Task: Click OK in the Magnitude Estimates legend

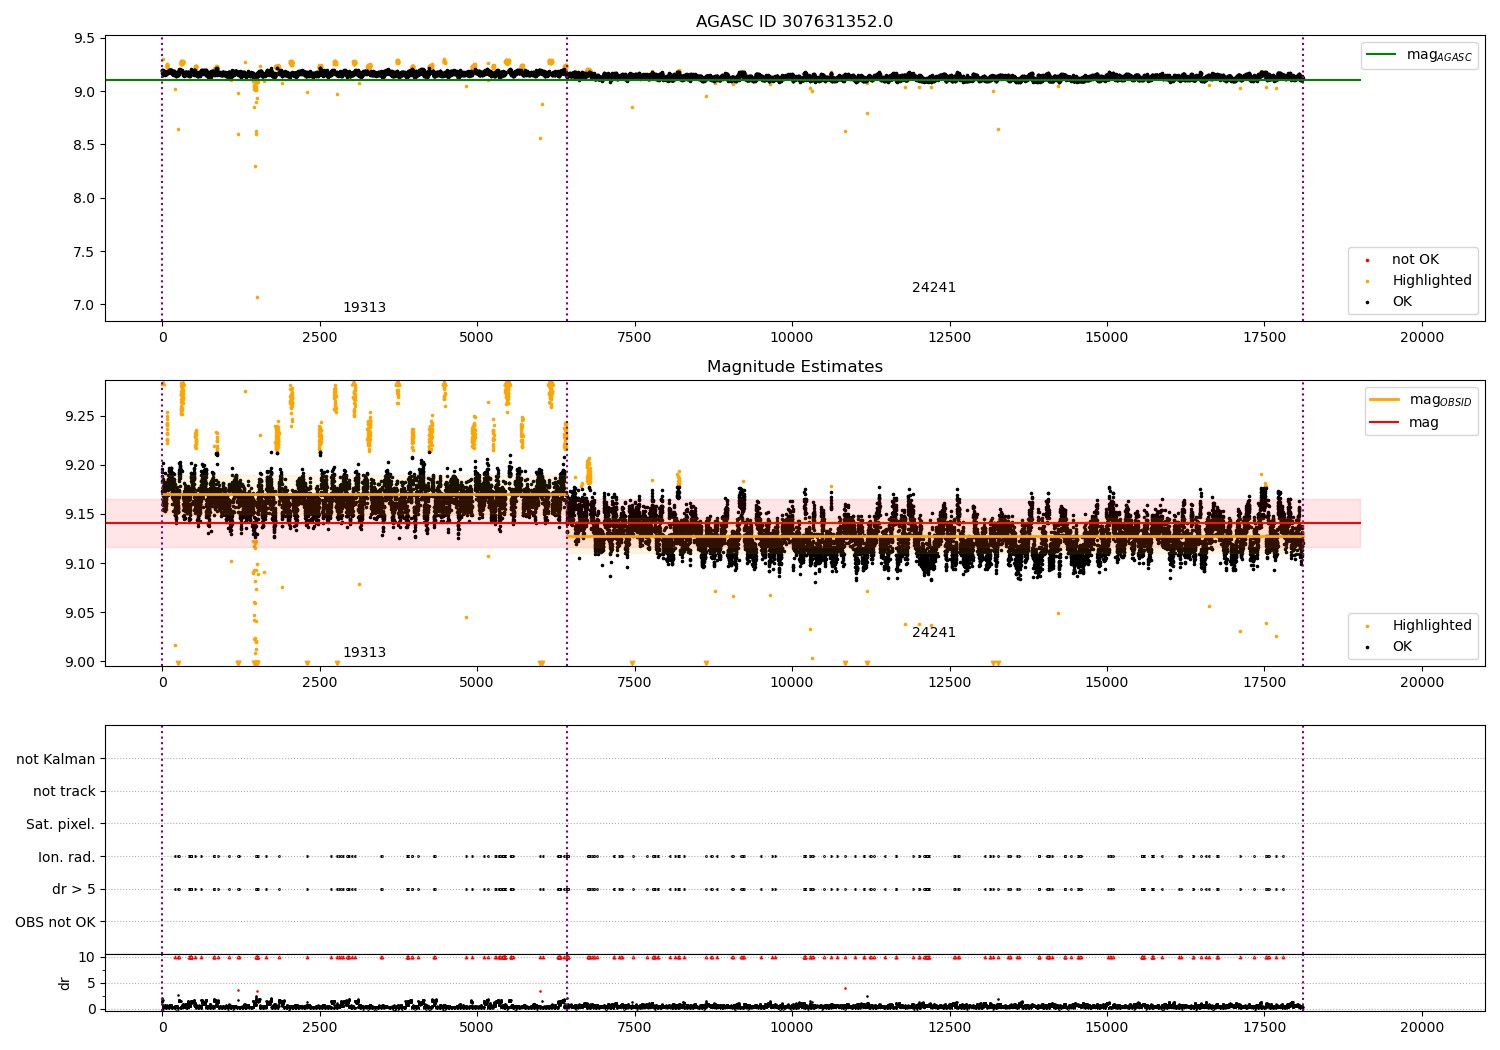Action: pyautogui.click(x=1402, y=647)
